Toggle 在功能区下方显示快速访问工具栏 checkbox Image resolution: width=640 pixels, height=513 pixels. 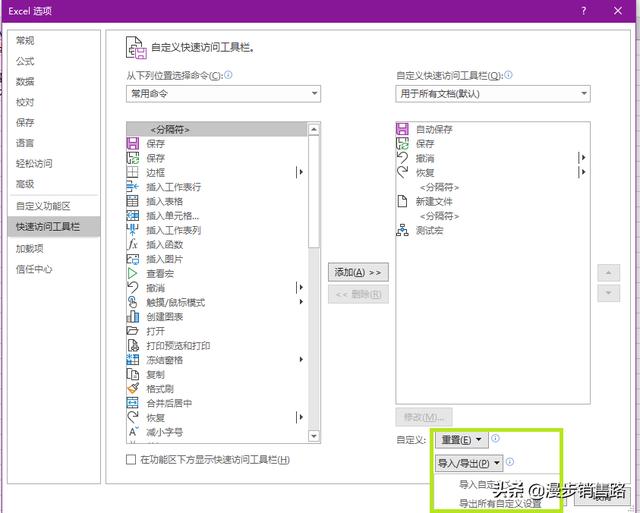click(x=131, y=460)
